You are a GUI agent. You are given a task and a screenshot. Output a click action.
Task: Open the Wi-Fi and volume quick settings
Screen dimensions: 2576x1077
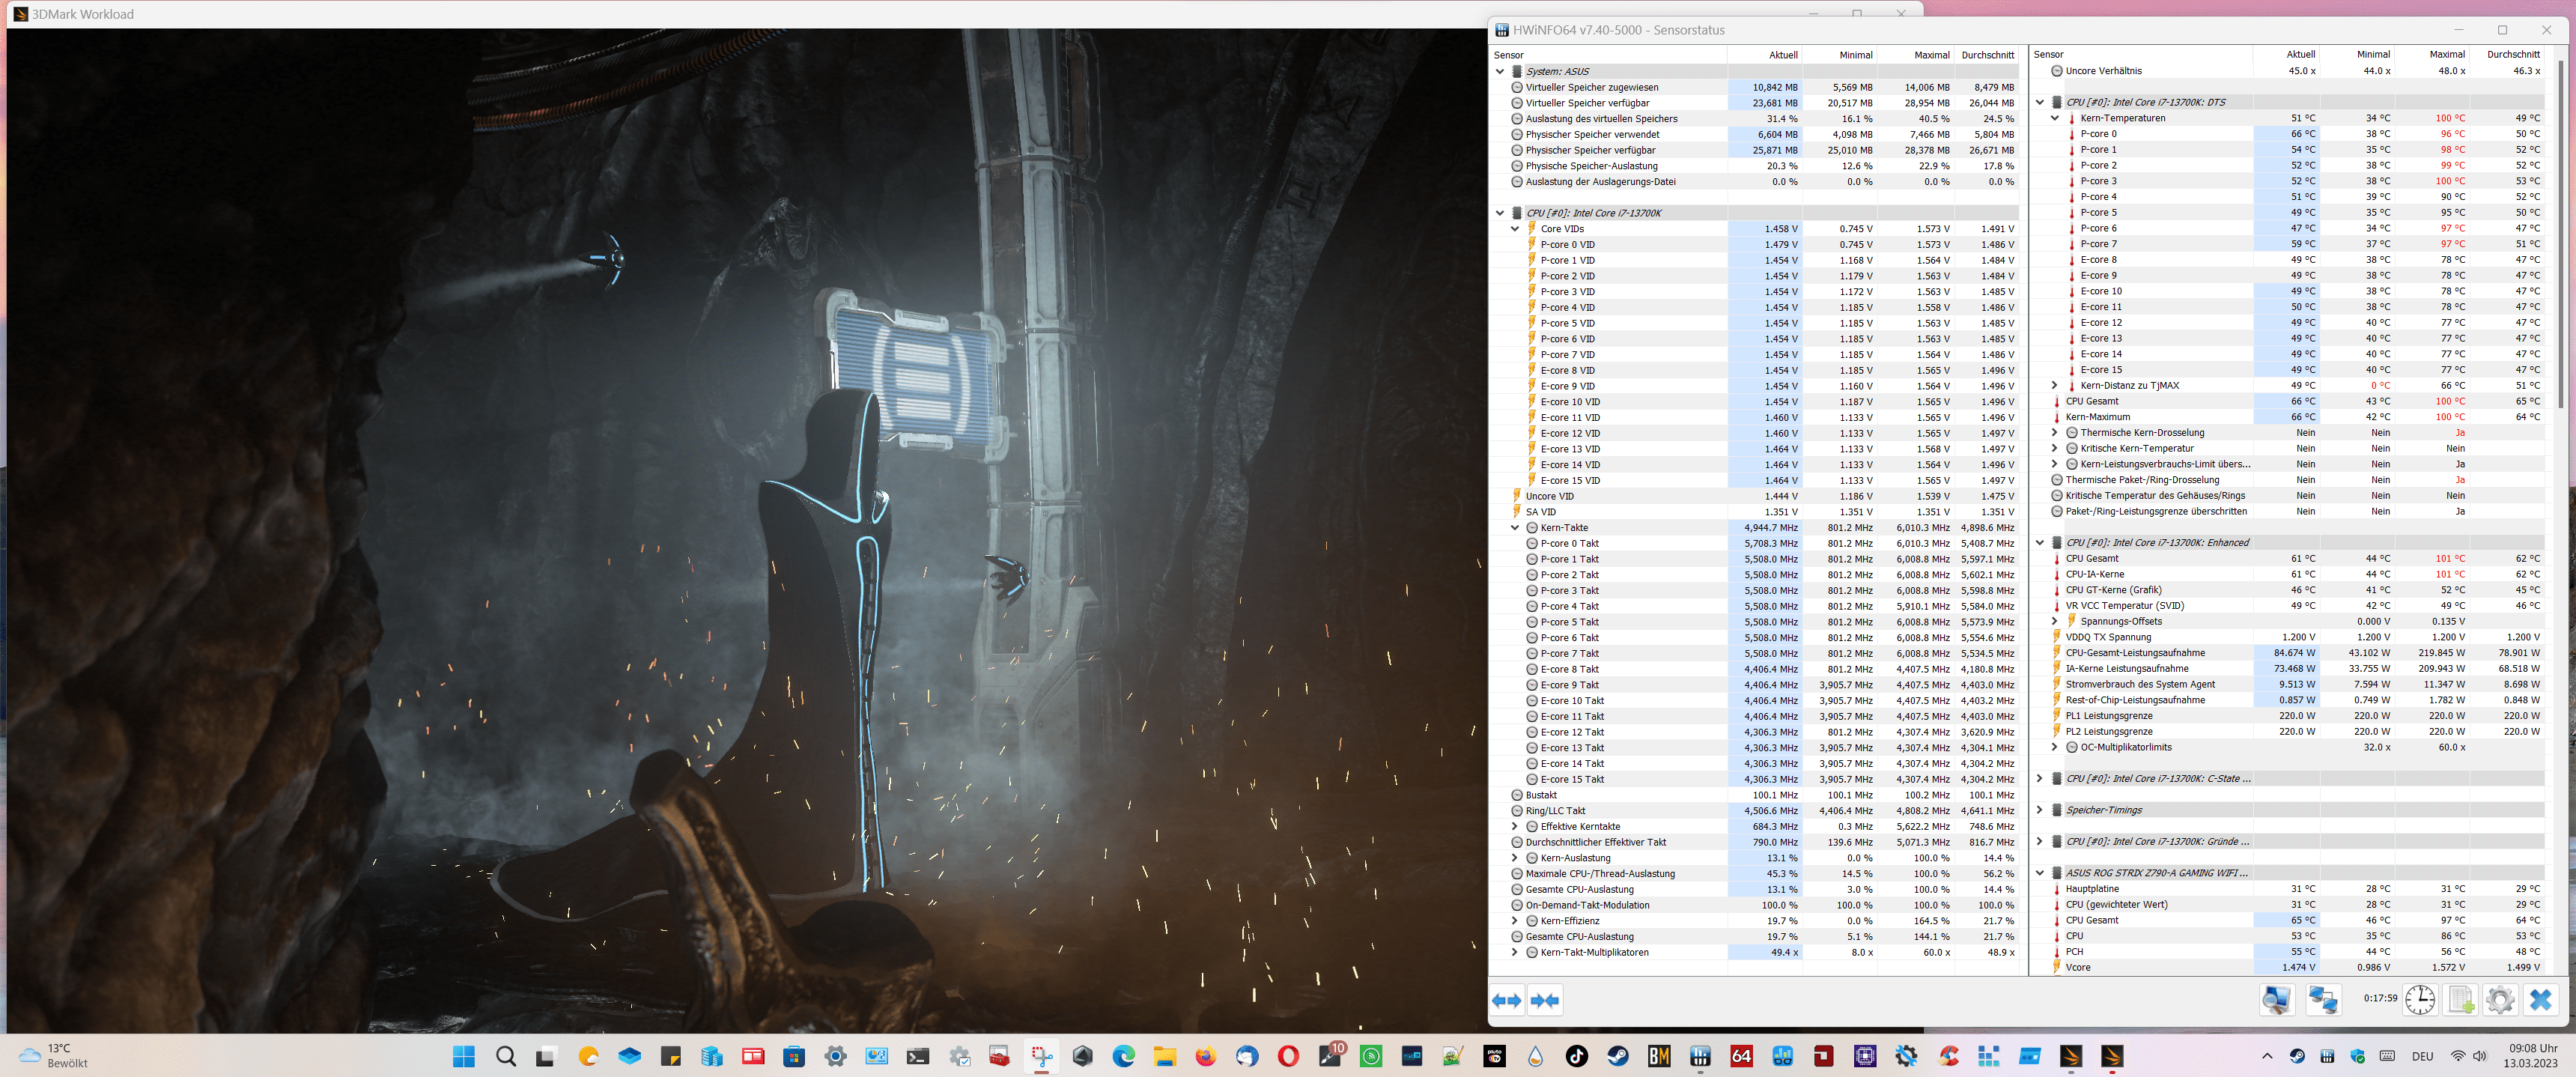tap(2468, 1056)
